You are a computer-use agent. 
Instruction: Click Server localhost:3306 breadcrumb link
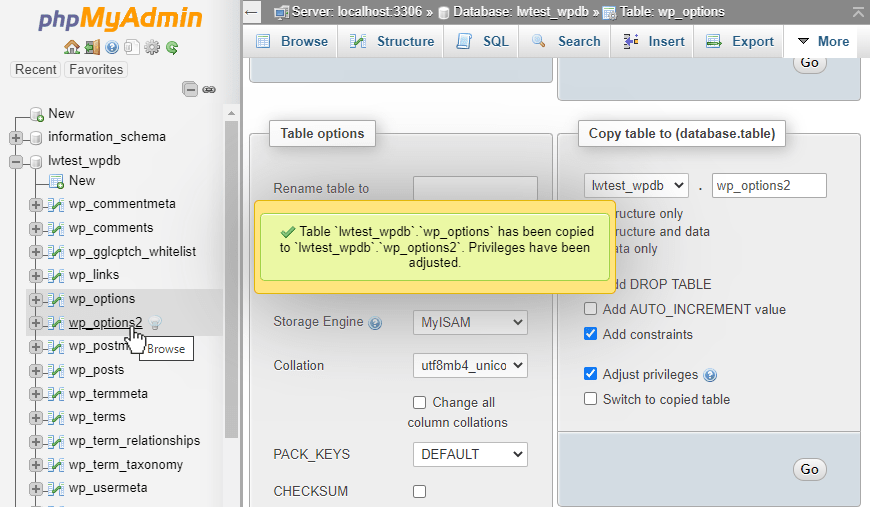coord(357,12)
